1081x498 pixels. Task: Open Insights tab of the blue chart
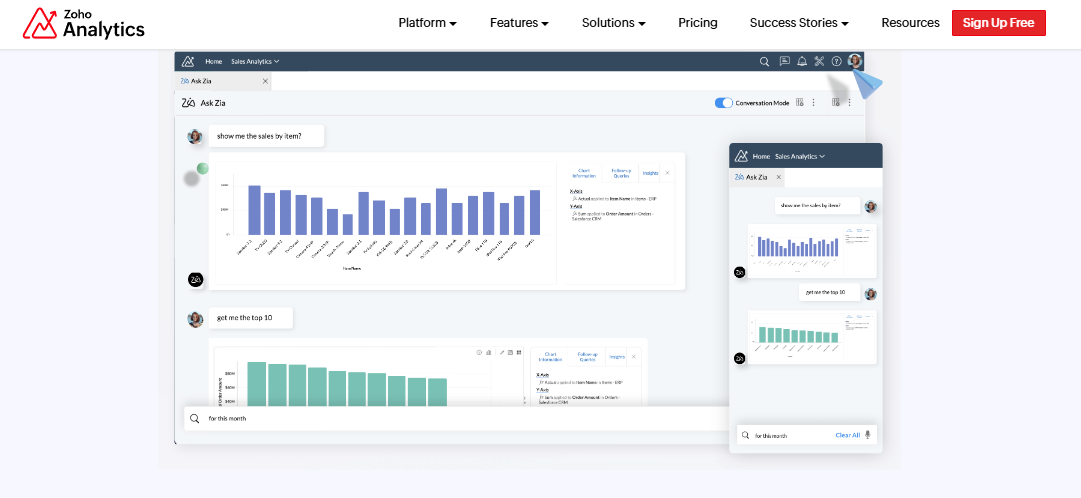pyautogui.click(x=649, y=173)
